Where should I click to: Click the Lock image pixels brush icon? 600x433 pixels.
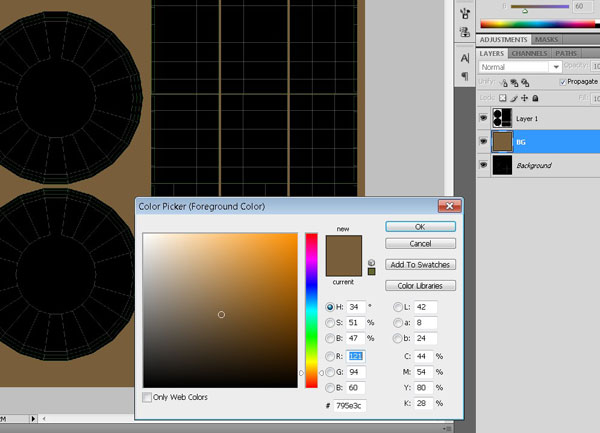click(x=514, y=98)
